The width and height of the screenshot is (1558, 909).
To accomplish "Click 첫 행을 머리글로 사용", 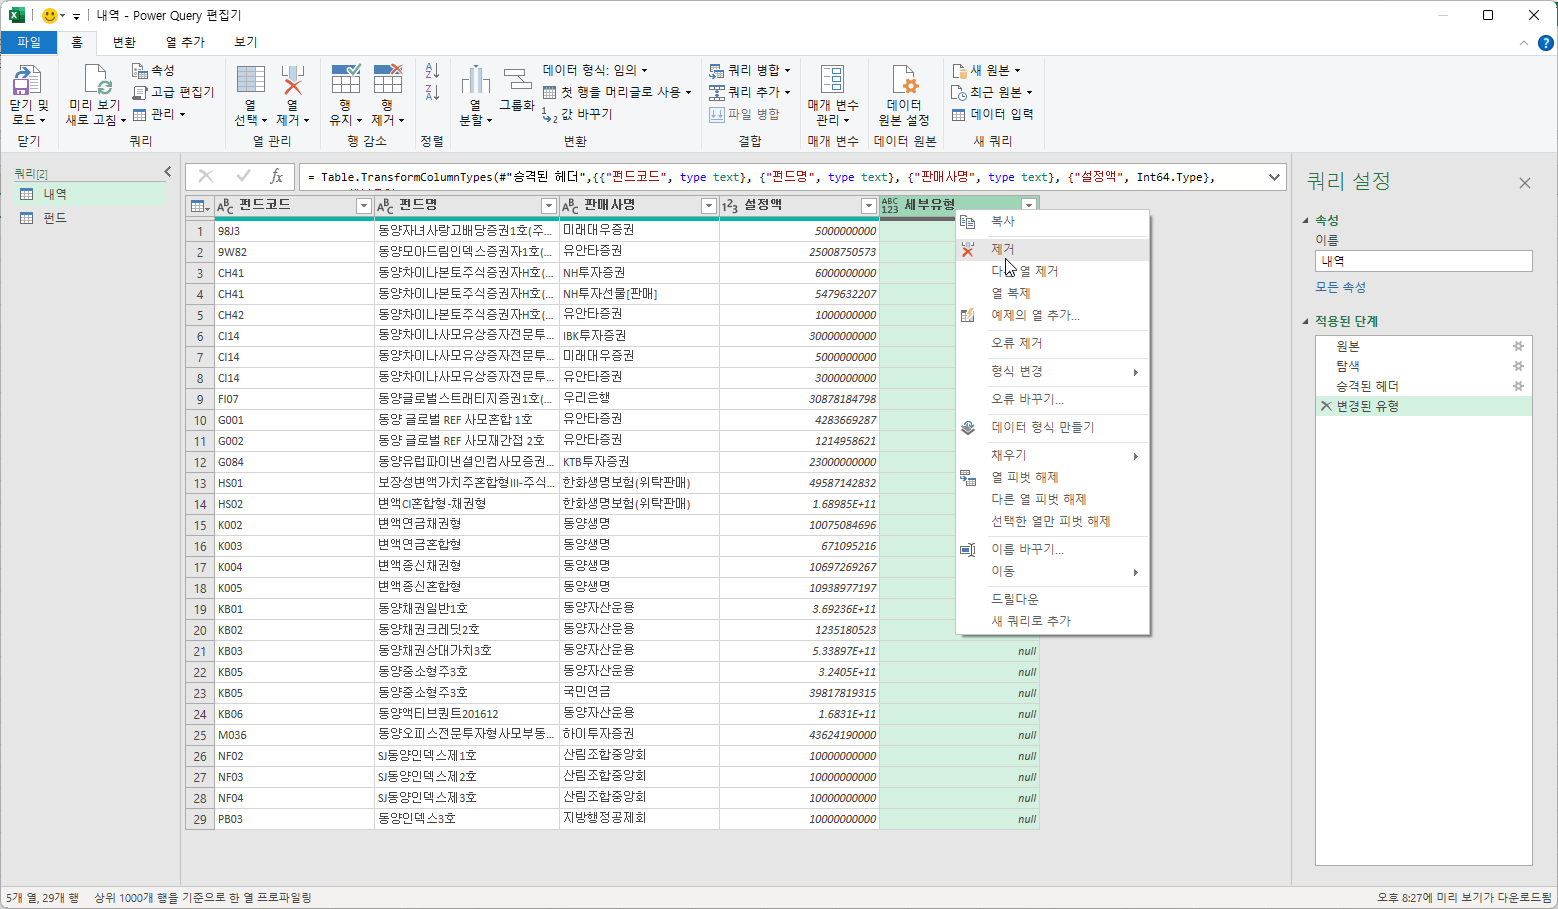I will [617, 92].
